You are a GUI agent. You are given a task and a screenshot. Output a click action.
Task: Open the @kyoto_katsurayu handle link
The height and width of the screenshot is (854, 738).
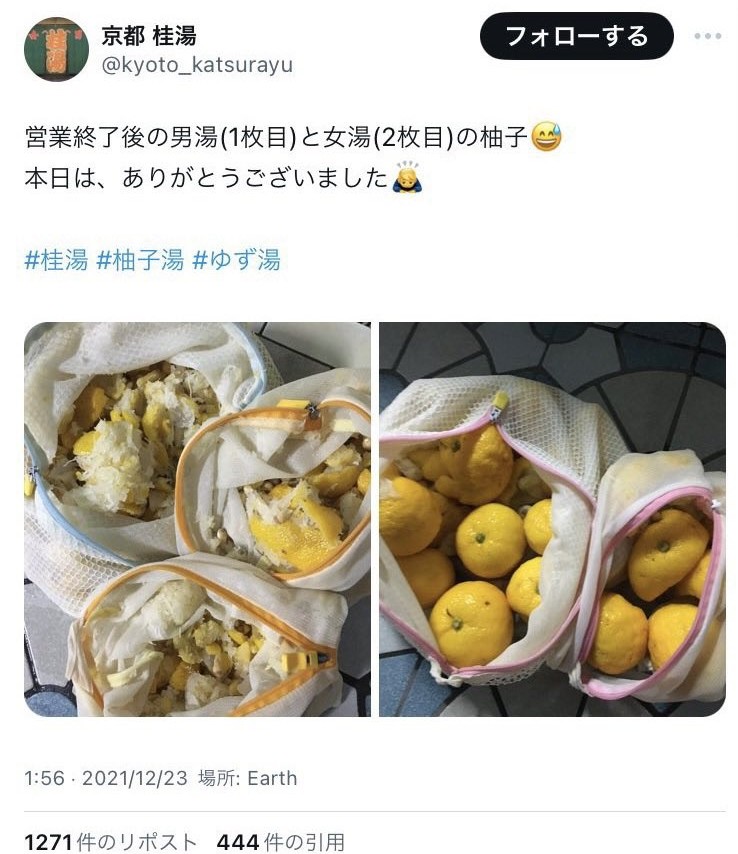click(197, 65)
